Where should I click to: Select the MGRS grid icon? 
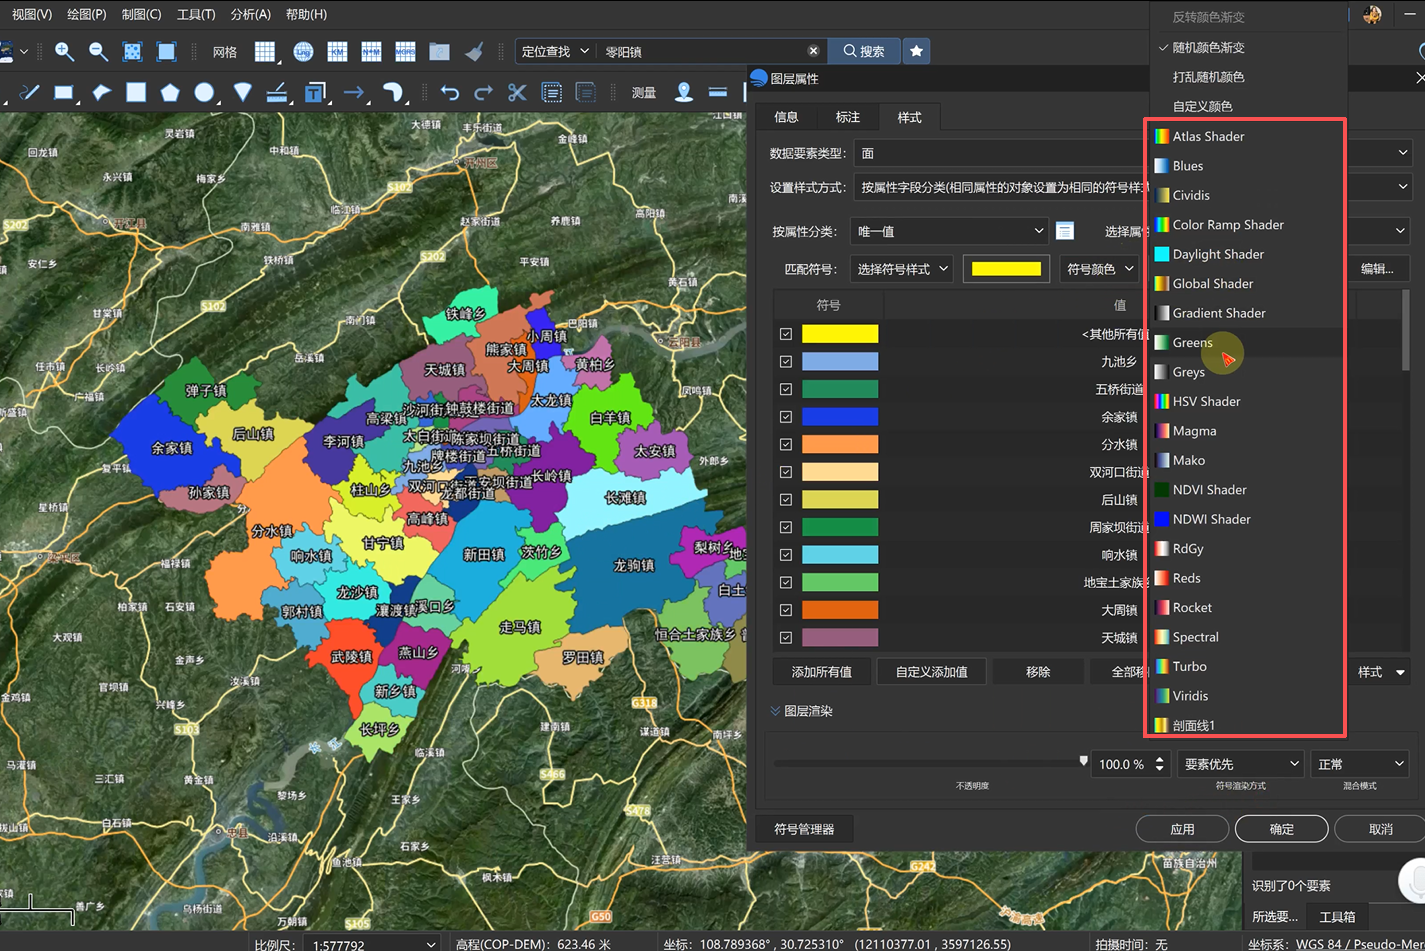point(405,51)
